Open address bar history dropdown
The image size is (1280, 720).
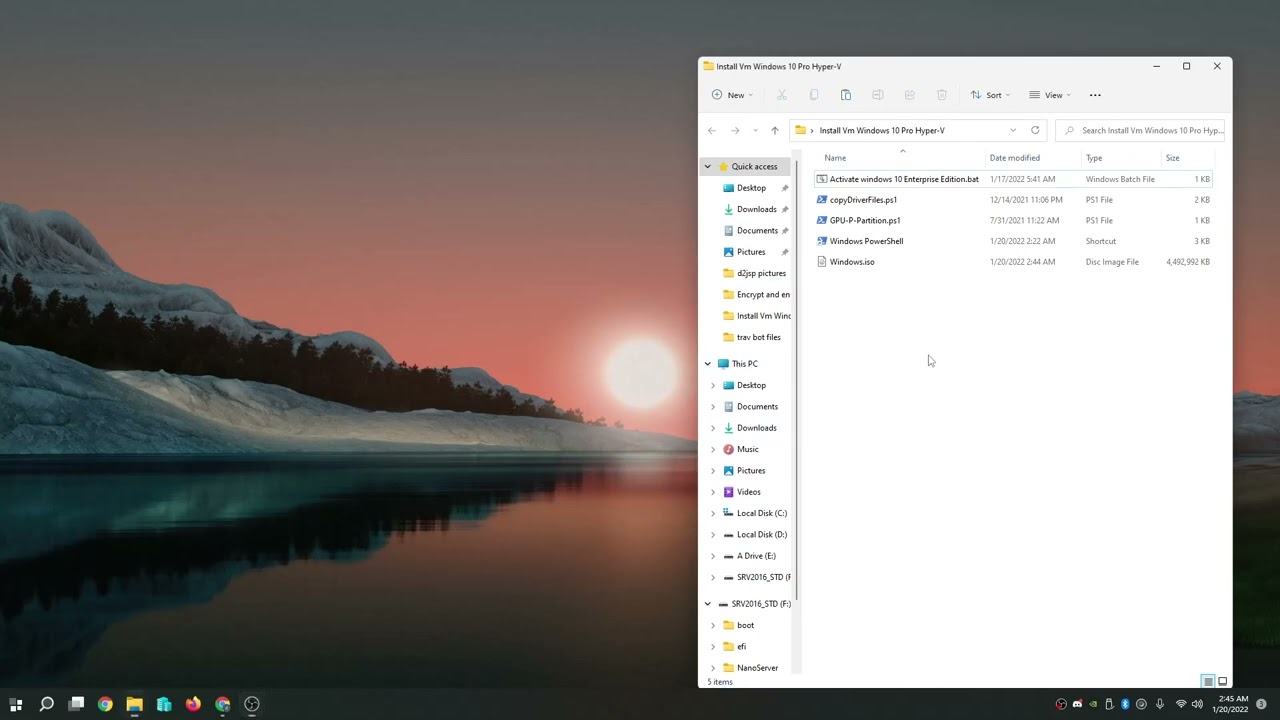coord(1013,130)
